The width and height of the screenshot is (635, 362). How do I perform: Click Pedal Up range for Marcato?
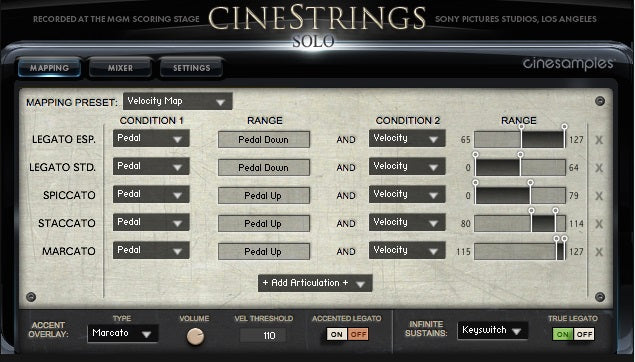pyautogui.click(x=264, y=251)
